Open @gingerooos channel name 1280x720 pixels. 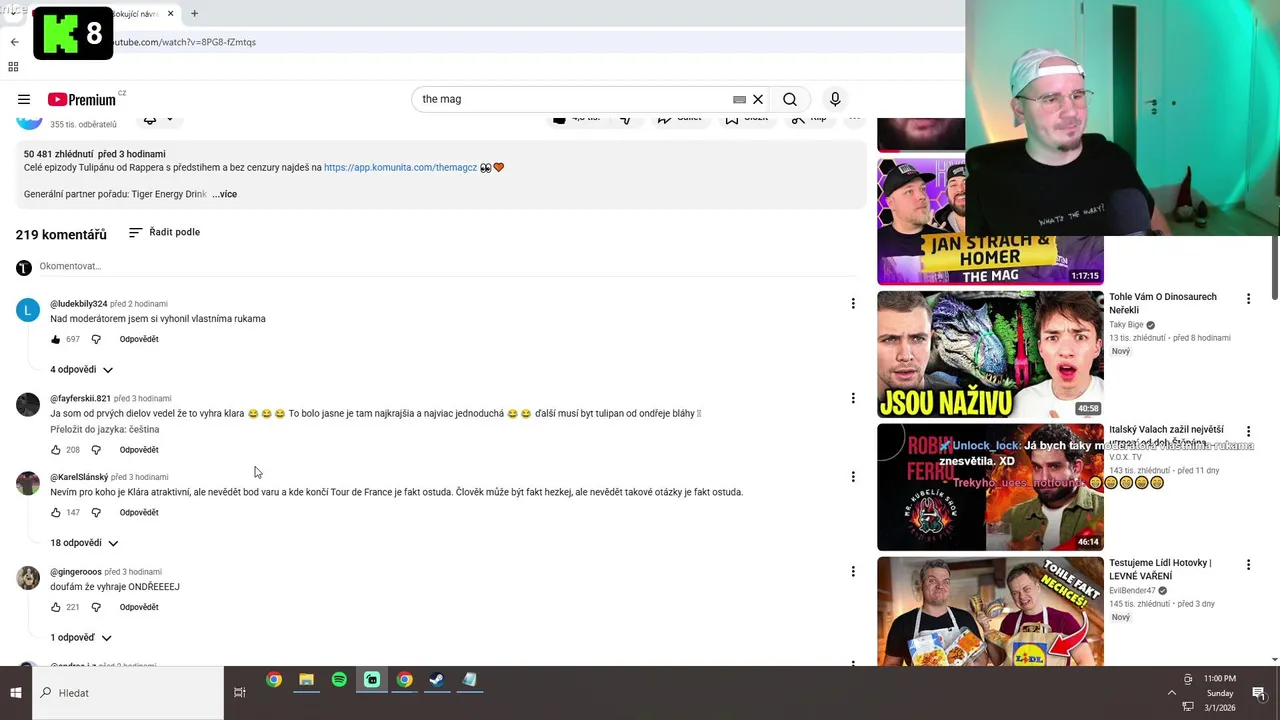[76, 572]
